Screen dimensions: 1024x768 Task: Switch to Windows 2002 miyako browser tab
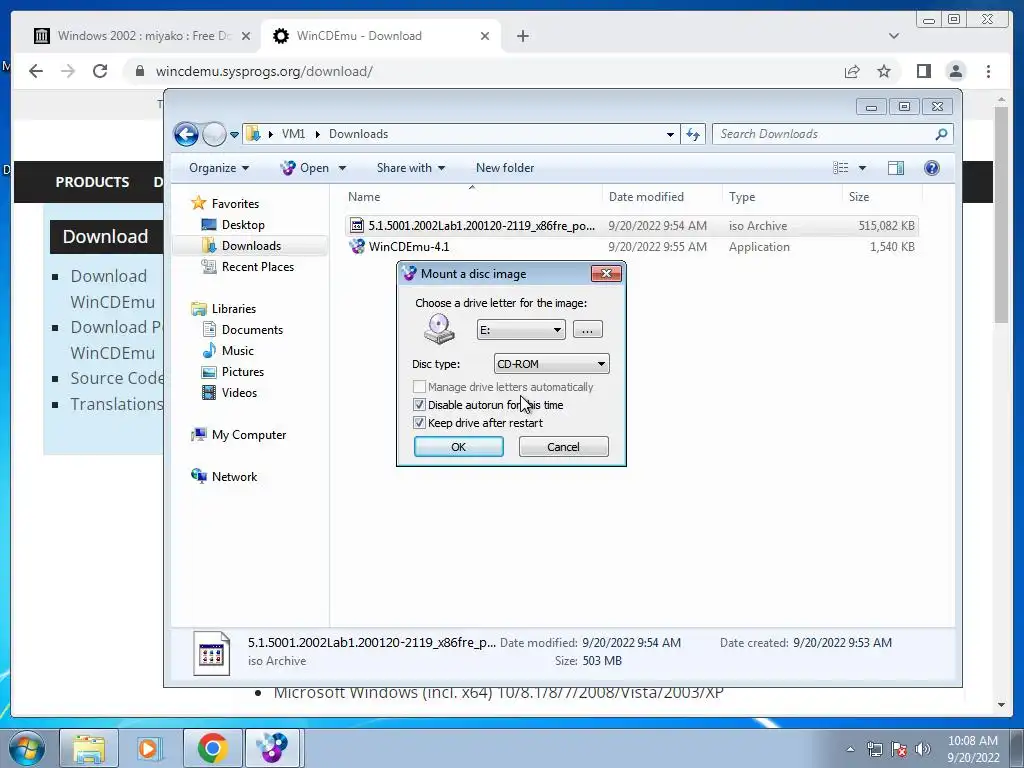pos(142,36)
